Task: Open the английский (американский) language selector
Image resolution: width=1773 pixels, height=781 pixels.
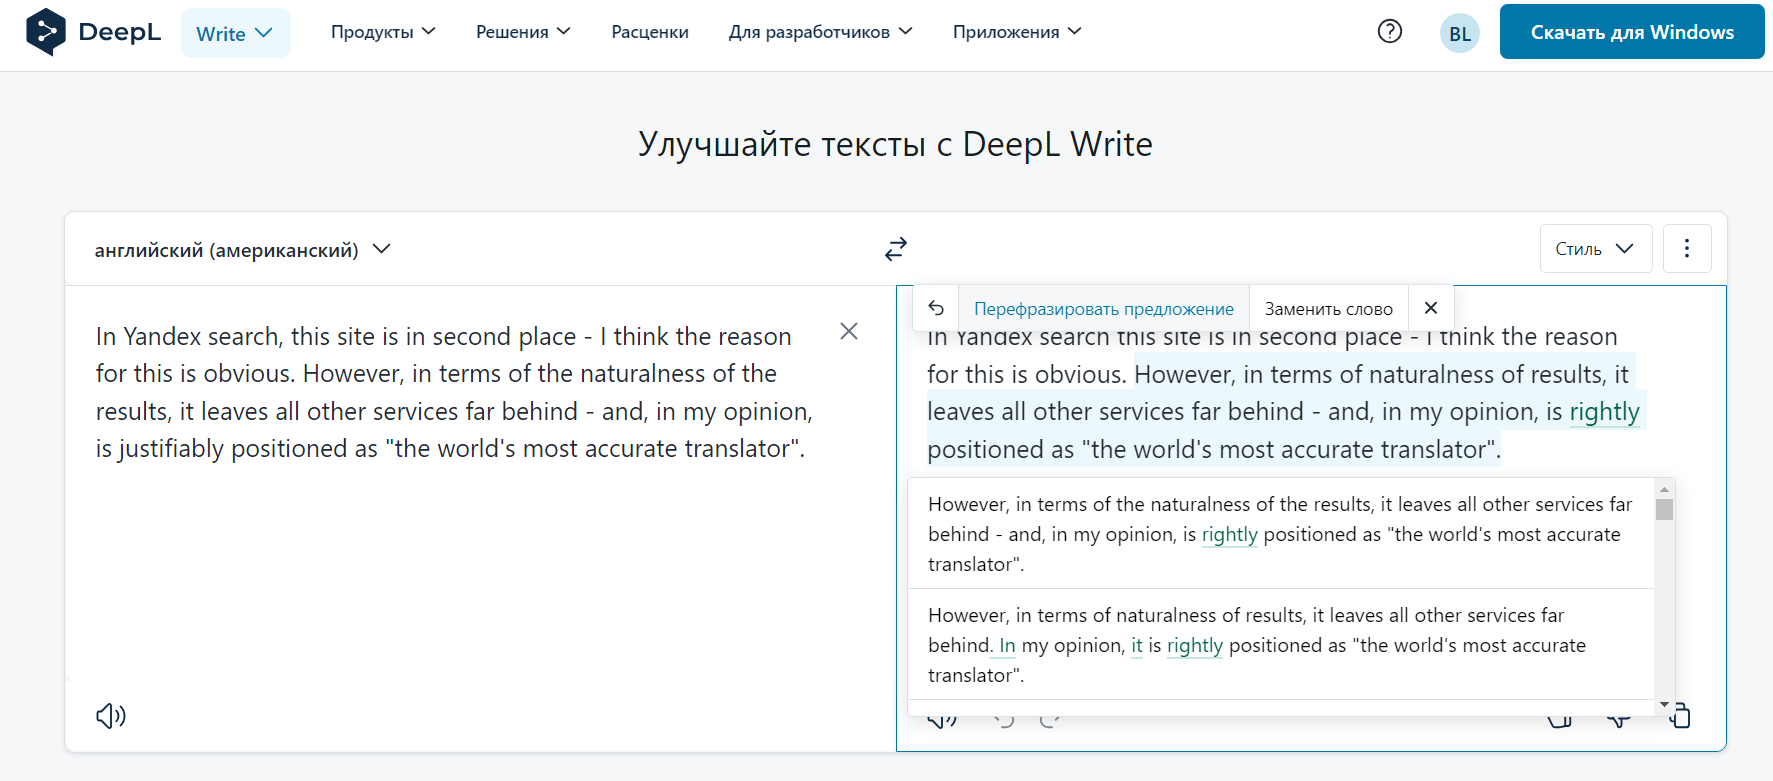Action: coord(242,250)
